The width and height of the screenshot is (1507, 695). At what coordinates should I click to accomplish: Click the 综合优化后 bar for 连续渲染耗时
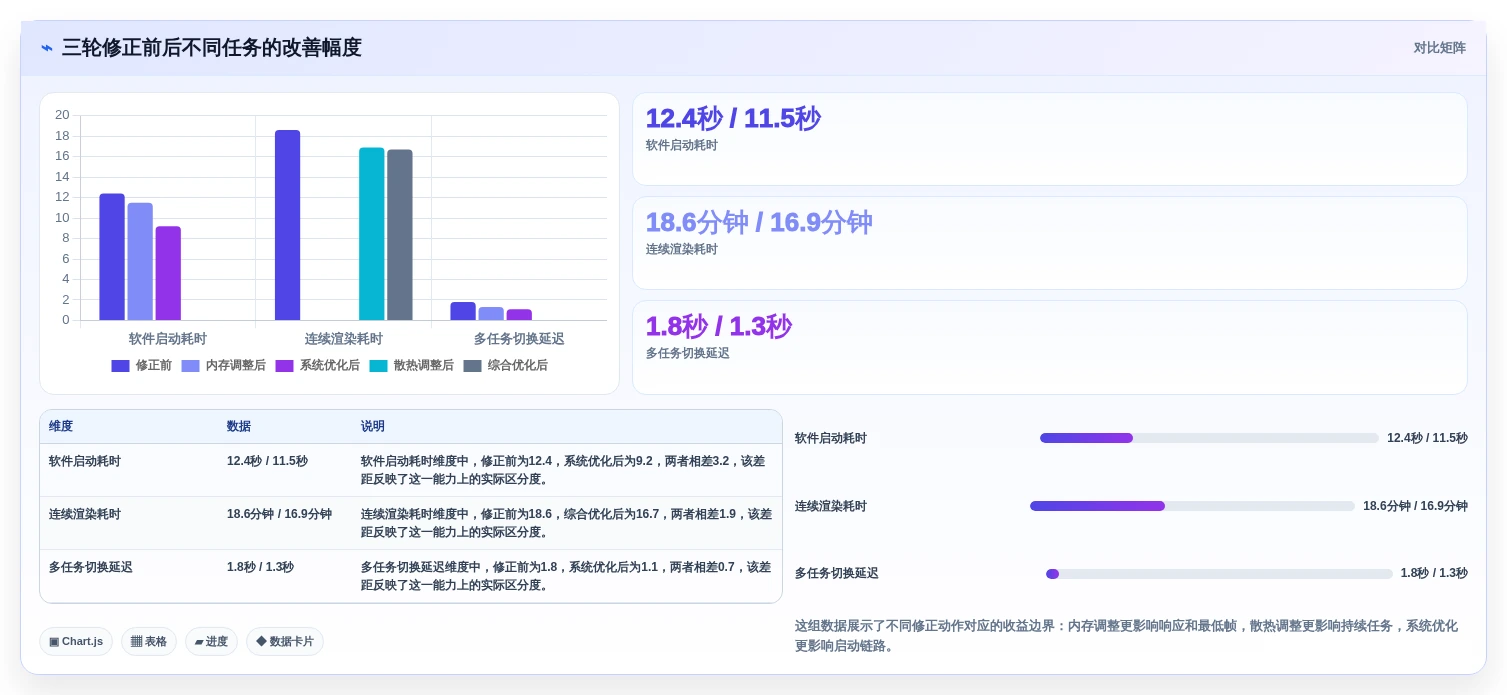pyautogui.click(x=400, y=235)
